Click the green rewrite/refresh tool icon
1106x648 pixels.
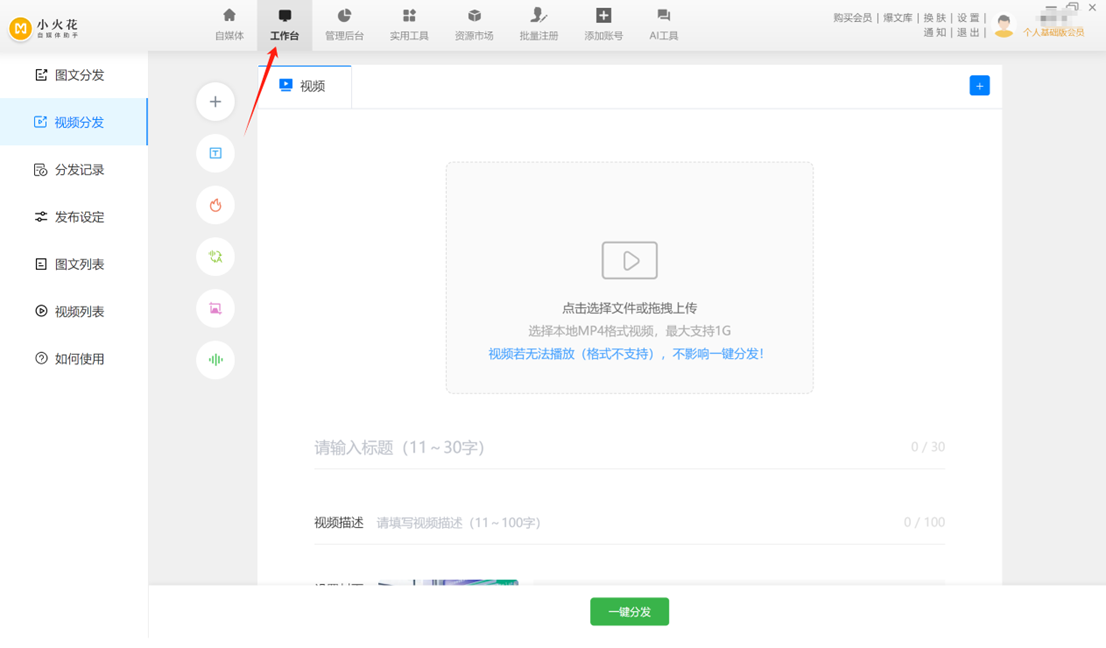(x=215, y=256)
